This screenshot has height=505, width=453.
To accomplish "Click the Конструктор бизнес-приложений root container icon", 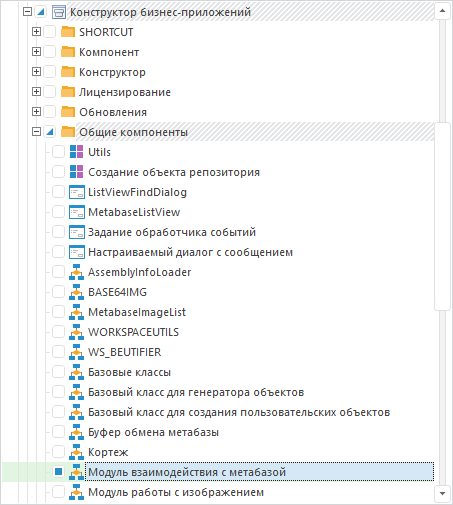I will point(59,12).
